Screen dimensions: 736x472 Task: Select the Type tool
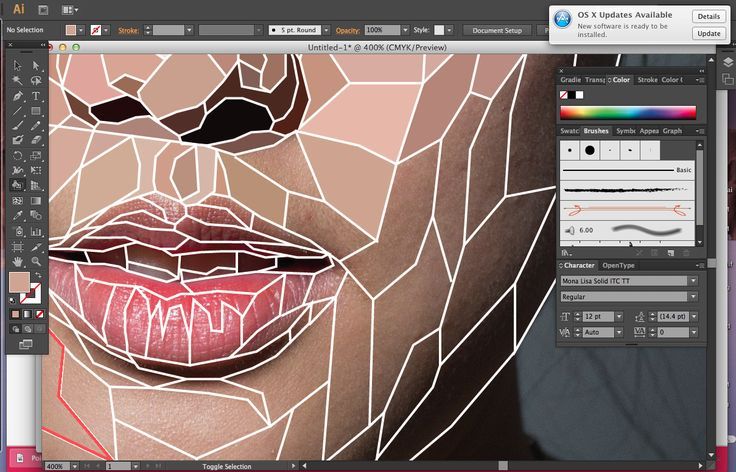click(x=36, y=96)
